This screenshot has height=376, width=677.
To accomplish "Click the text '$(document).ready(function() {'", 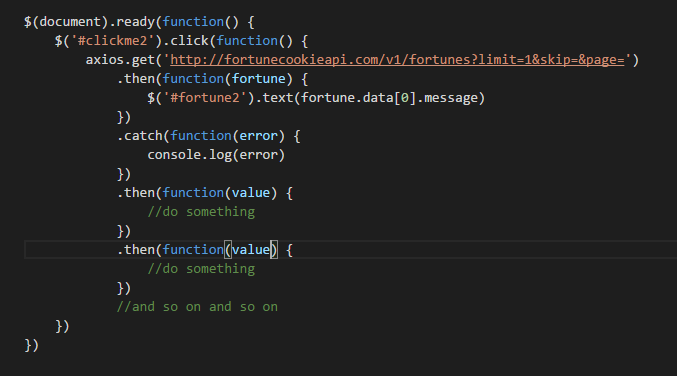I will [139, 22].
